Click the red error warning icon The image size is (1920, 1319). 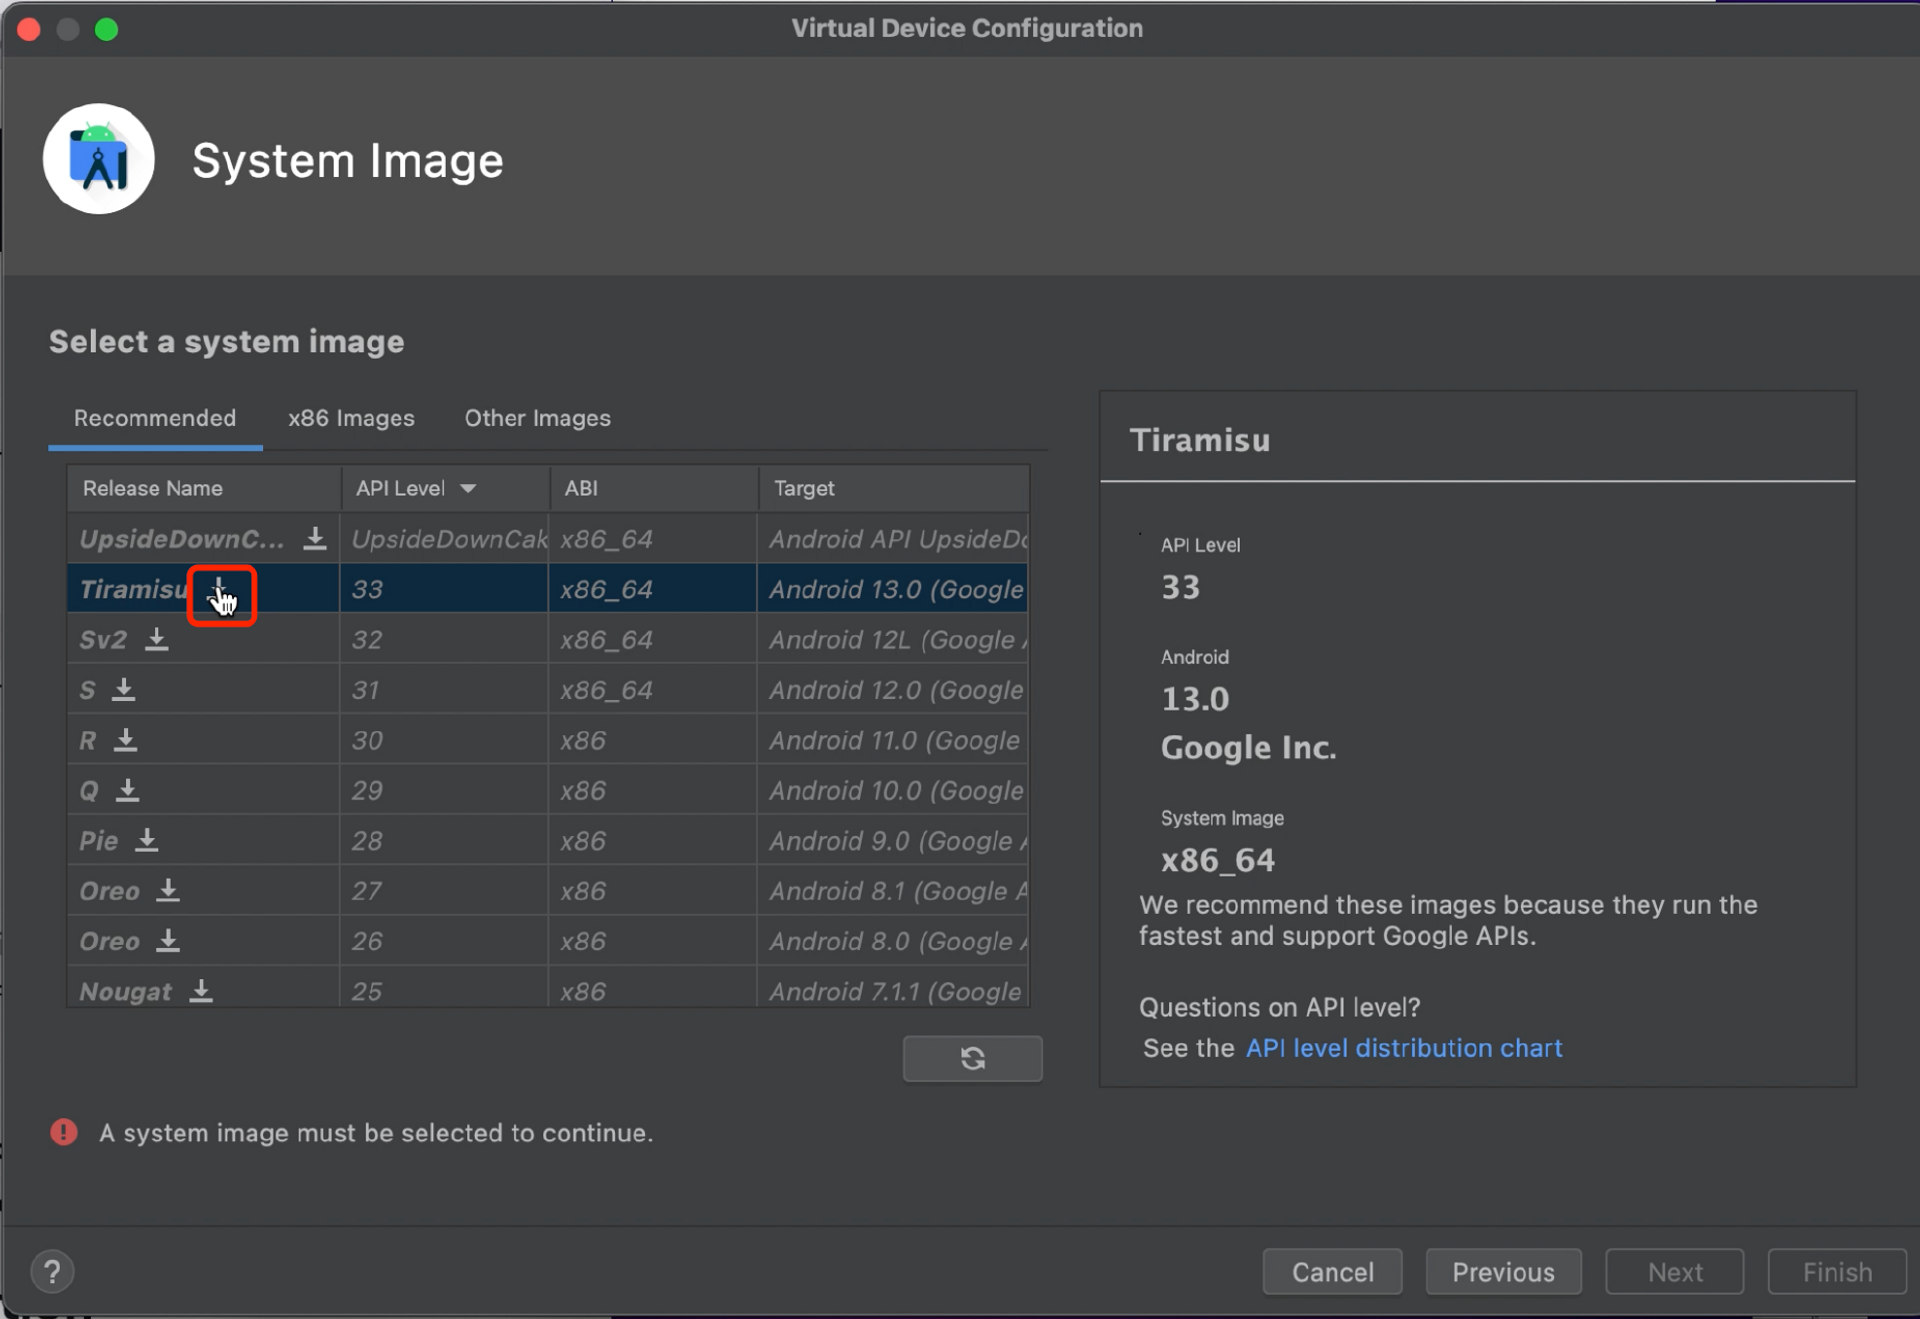[64, 1132]
